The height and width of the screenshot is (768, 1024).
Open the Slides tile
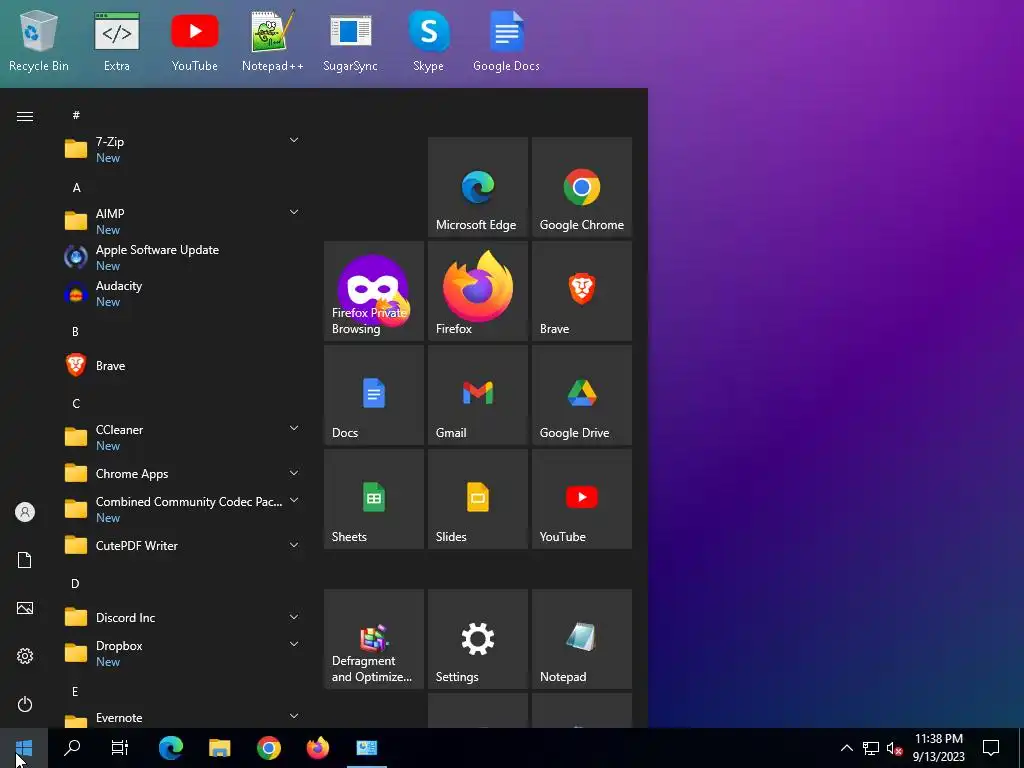(x=478, y=498)
